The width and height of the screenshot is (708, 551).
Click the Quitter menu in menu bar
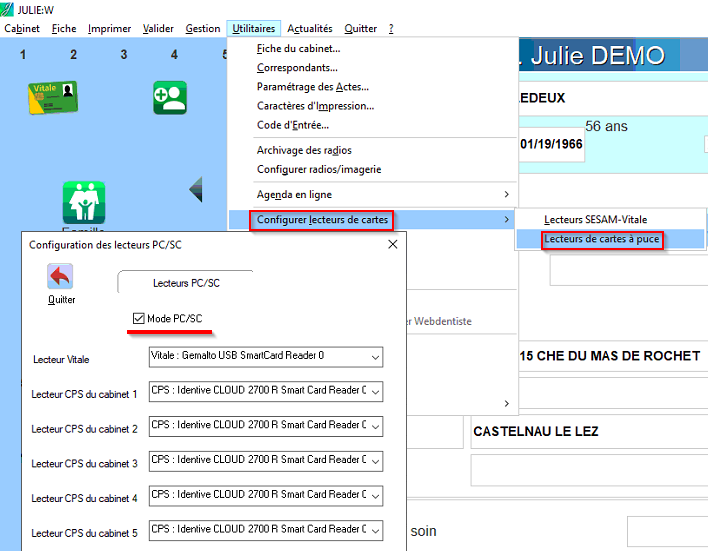pyautogui.click(x=360, y=28)
